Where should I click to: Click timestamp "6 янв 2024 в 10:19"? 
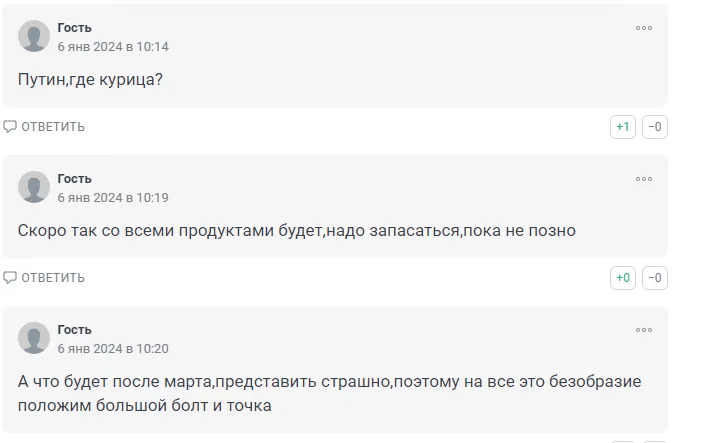[x=113, y=198]
